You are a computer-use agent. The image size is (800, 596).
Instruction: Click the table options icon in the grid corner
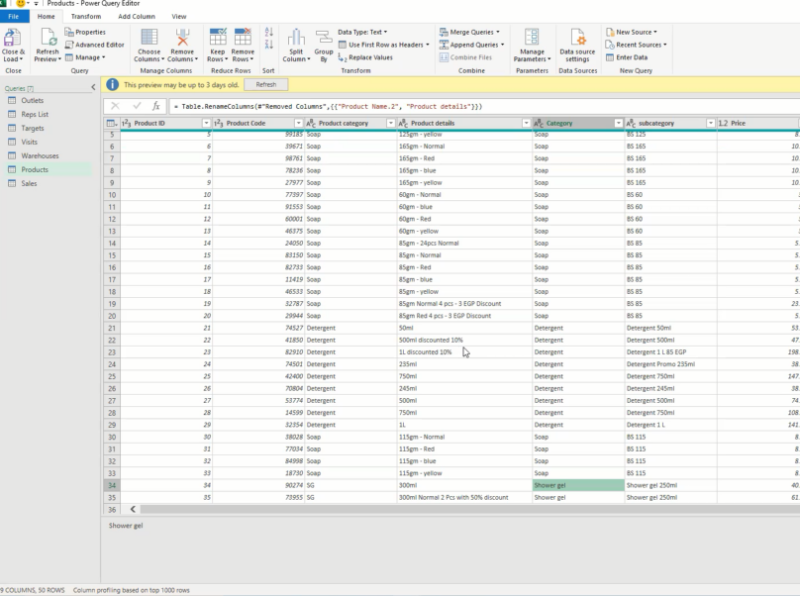click(x=111, y=123)
